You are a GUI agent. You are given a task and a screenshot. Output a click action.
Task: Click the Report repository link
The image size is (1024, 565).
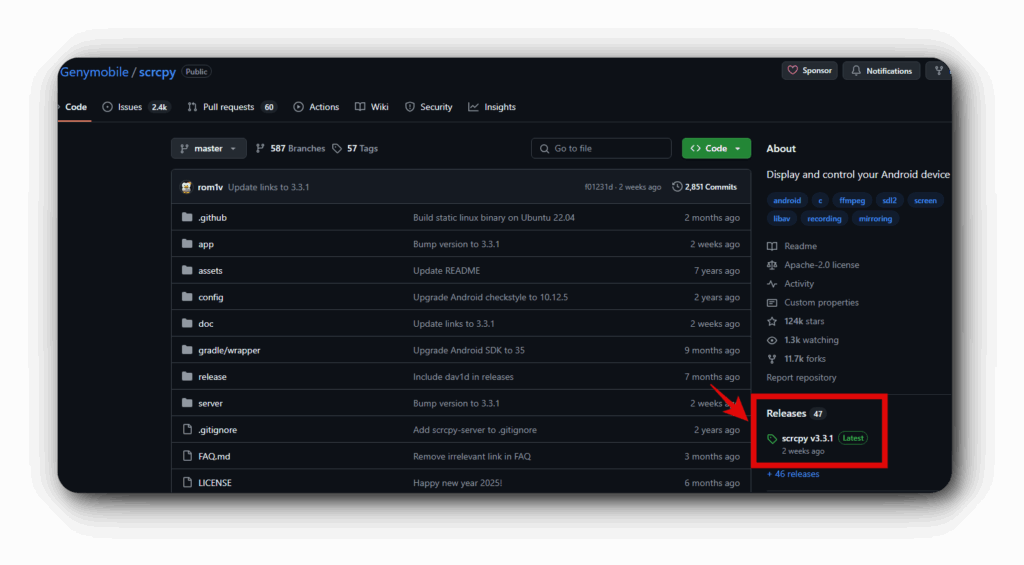point(801,378)
